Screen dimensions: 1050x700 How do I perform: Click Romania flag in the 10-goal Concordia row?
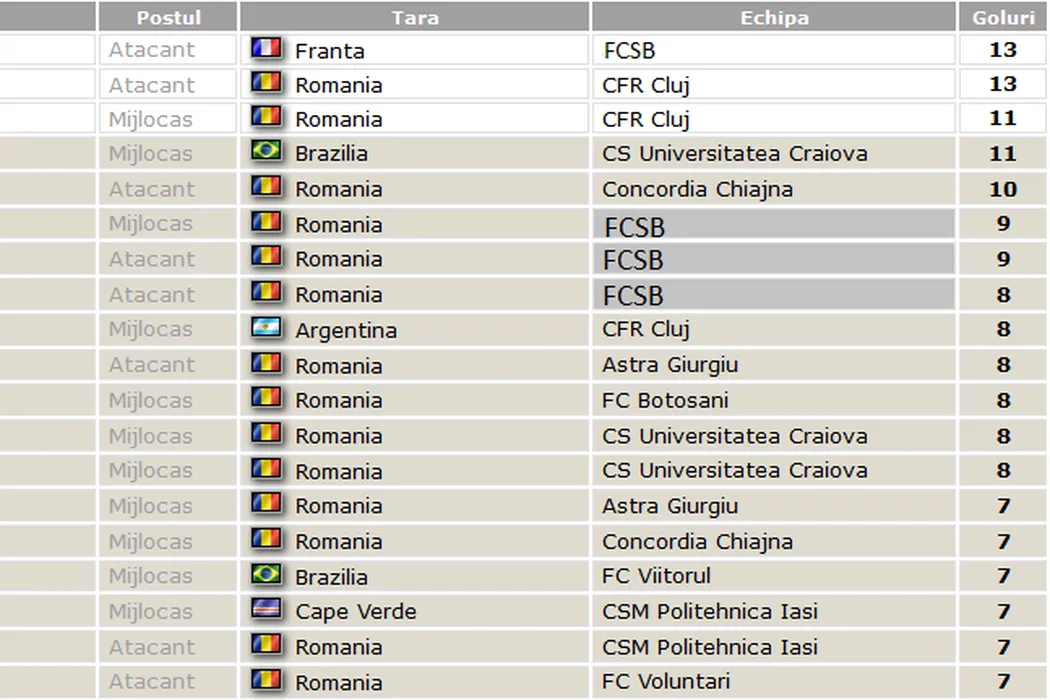click(x=266, y=188)
